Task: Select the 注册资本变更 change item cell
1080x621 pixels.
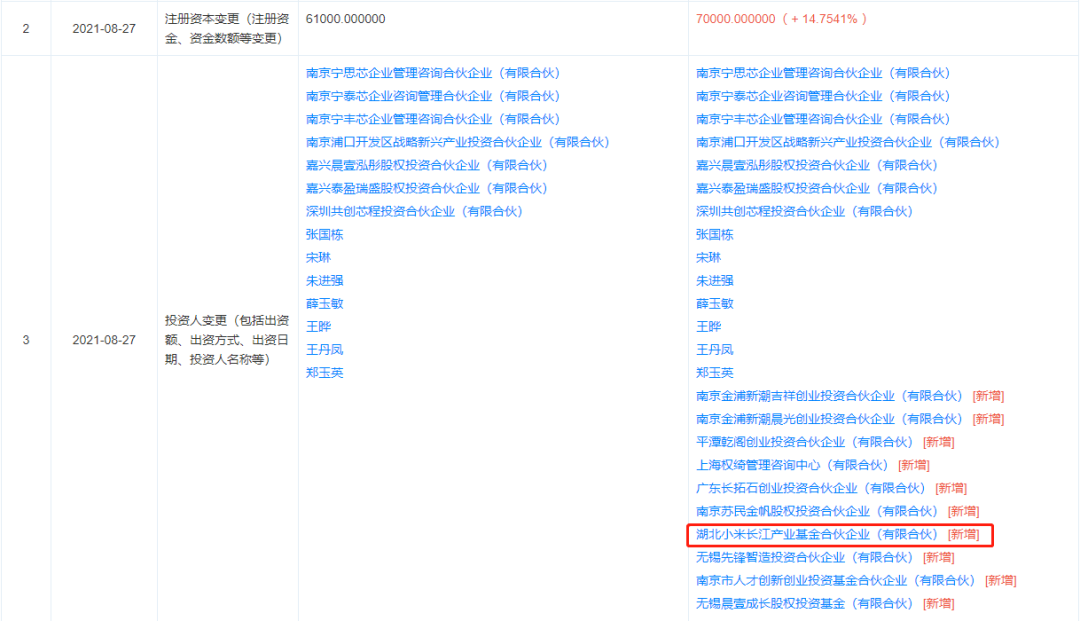Action: pos(227,28)
